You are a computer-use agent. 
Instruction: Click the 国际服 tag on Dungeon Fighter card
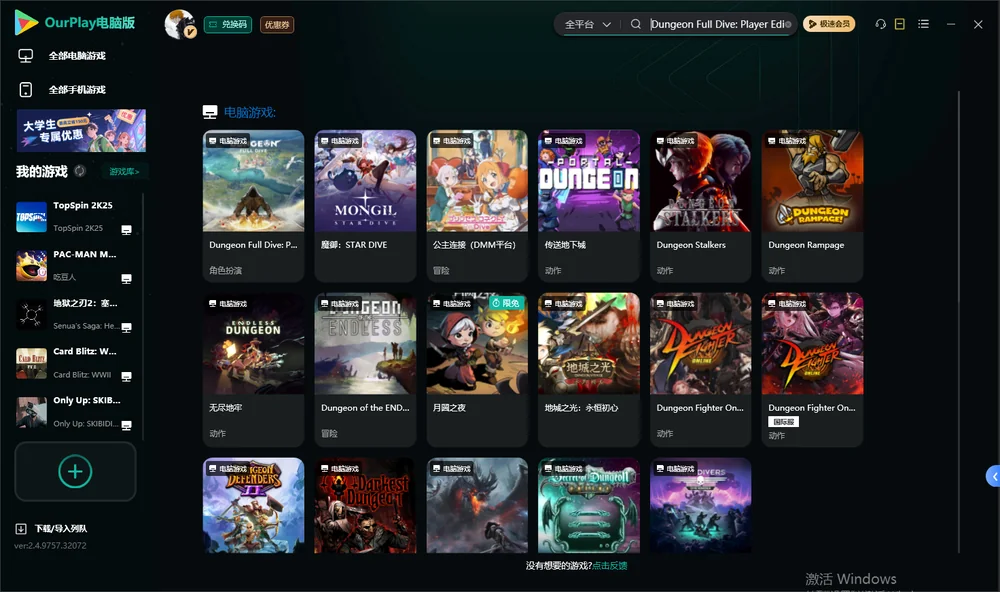tap(783, 422)
